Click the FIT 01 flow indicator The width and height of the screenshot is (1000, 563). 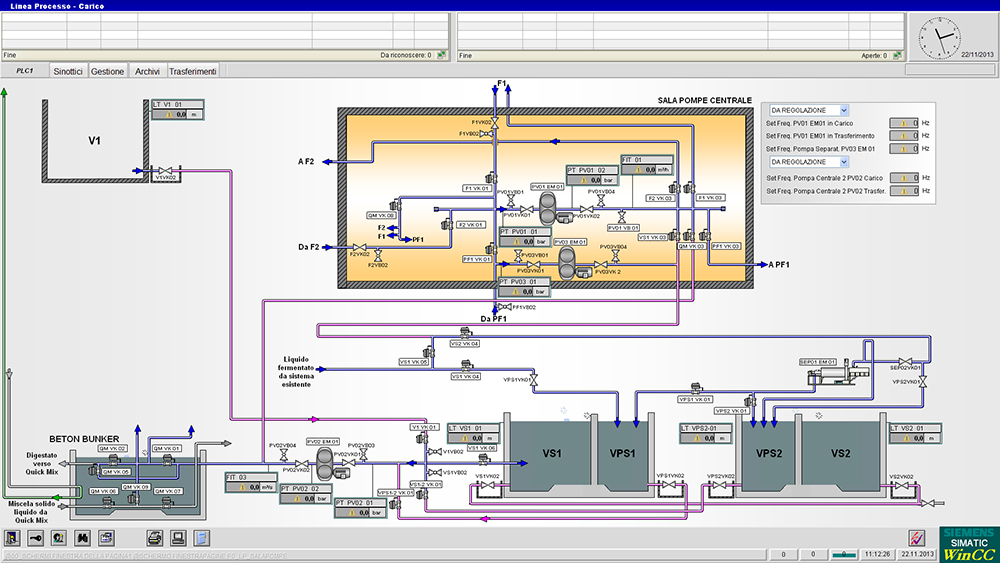647,165
